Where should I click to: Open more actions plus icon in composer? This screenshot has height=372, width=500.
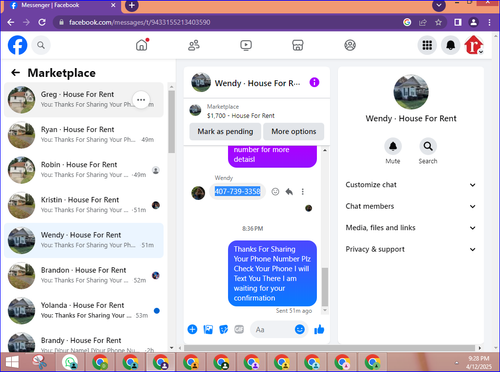[192, 329]
